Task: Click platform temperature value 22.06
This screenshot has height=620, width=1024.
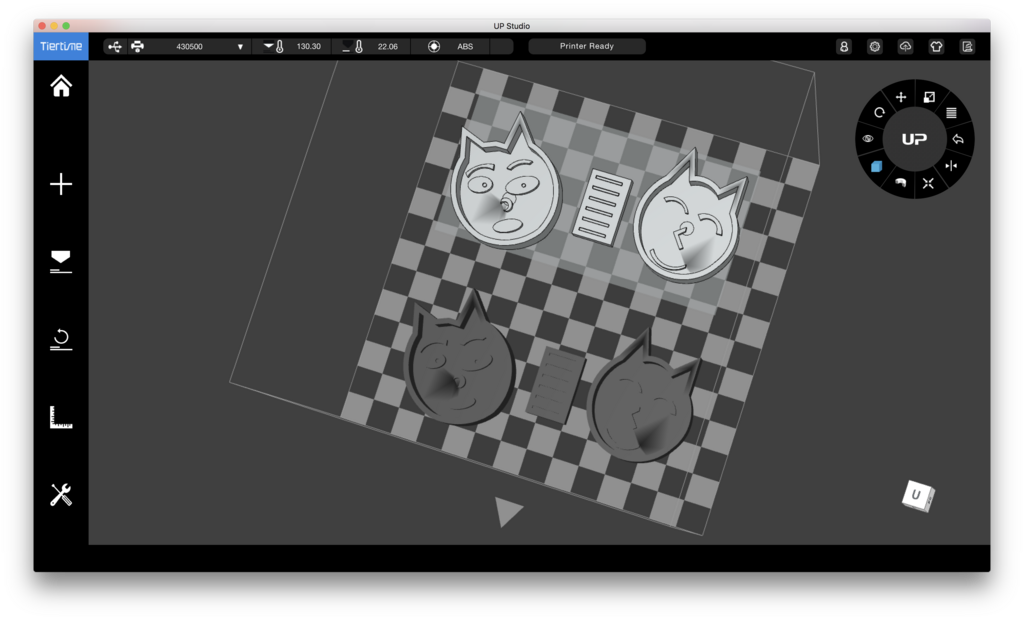Action: click(387, 46)
